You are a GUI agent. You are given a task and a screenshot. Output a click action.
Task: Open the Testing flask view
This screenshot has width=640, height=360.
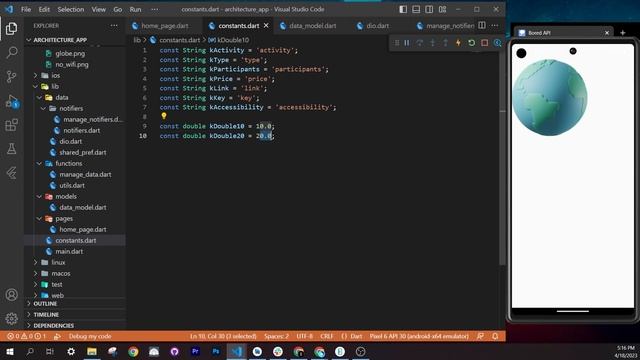coord(11,149)
